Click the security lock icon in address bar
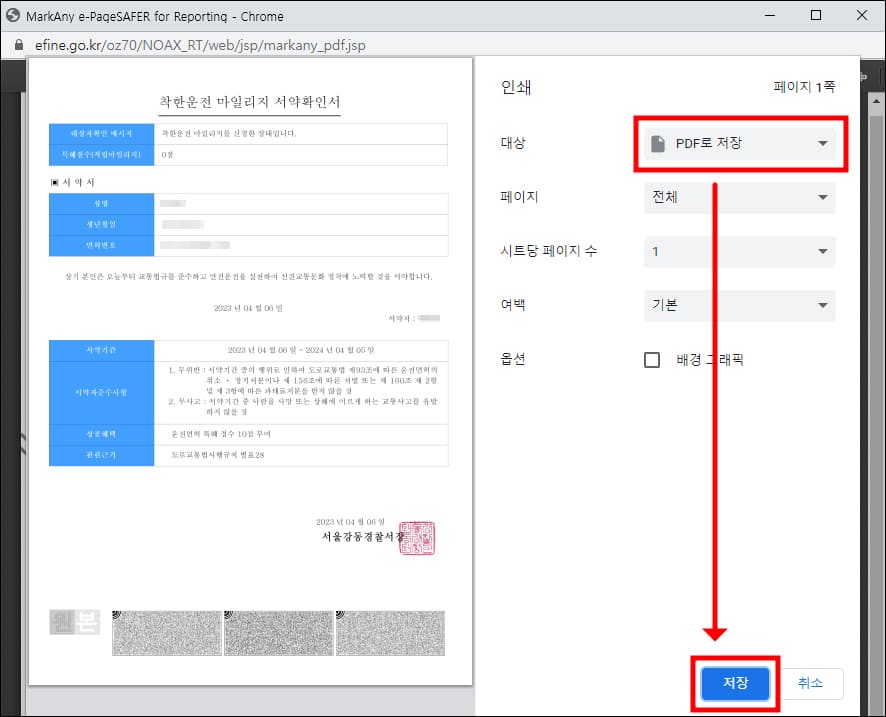Image resolution: width=886 pixels, height=717 pixels. tap(18, 45)
